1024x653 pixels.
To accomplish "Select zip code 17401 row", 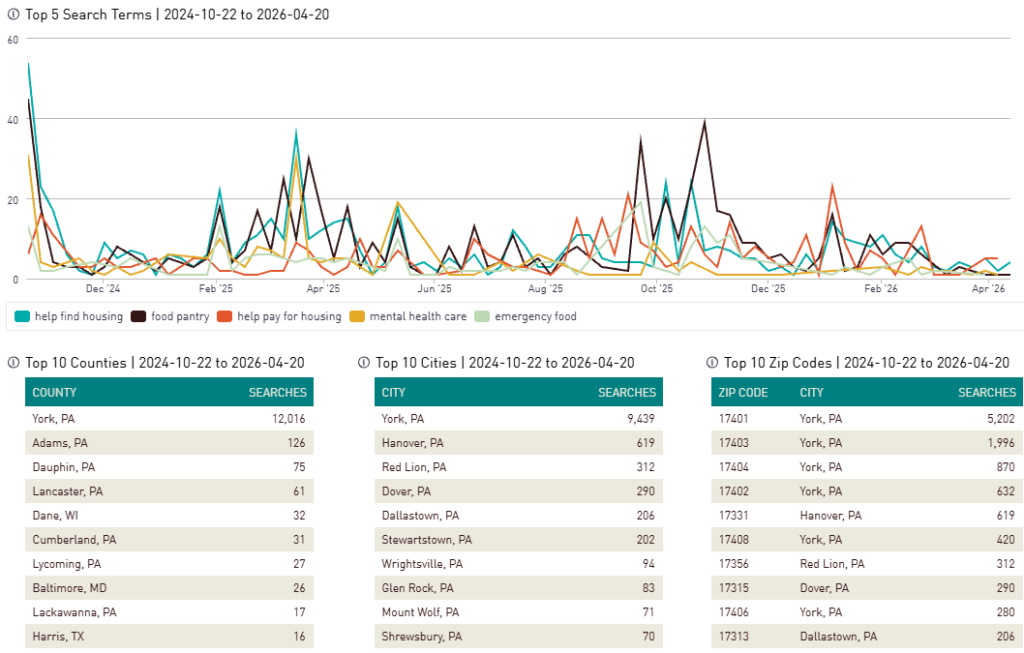I will (867, 419).
